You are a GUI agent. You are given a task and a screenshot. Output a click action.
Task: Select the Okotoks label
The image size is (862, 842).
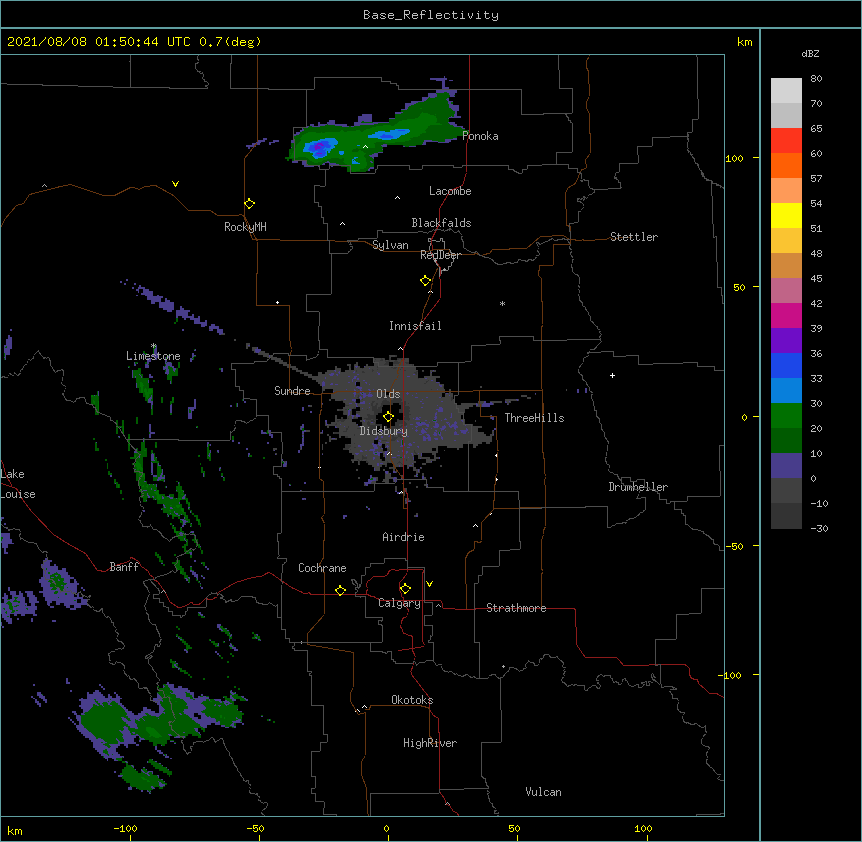coord(412,700)
